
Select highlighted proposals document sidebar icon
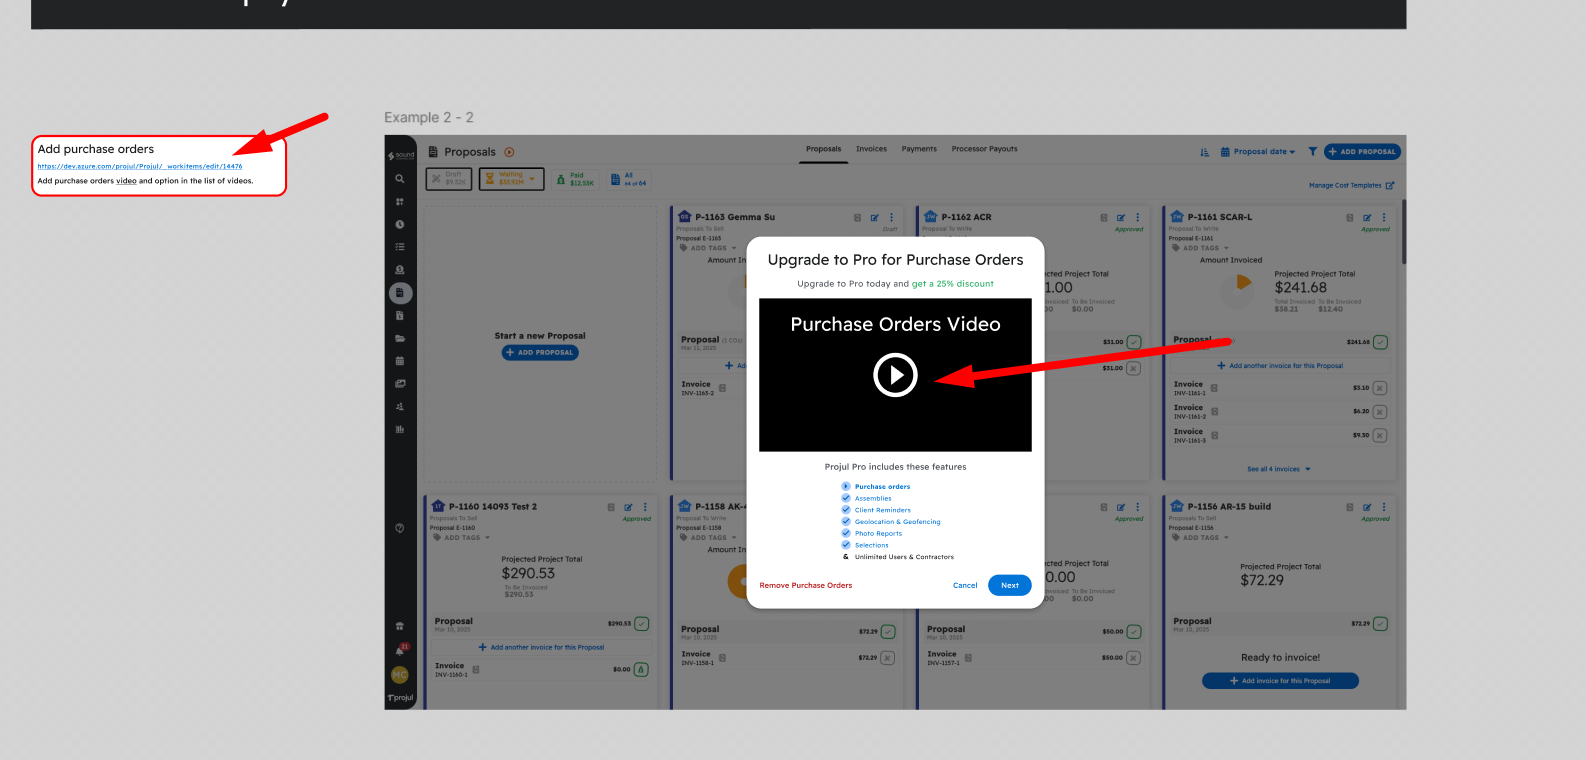tap(400, 293)
